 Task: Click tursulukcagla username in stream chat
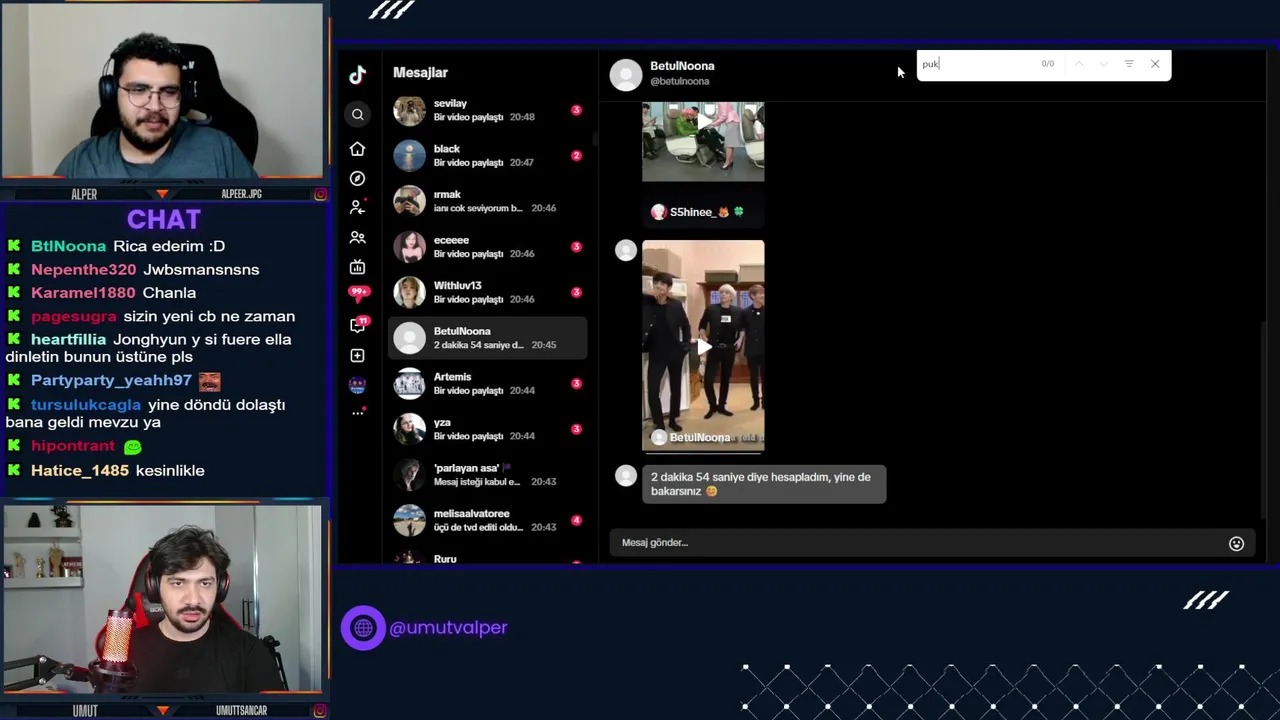pyautogui.click(x=86, y=405)
